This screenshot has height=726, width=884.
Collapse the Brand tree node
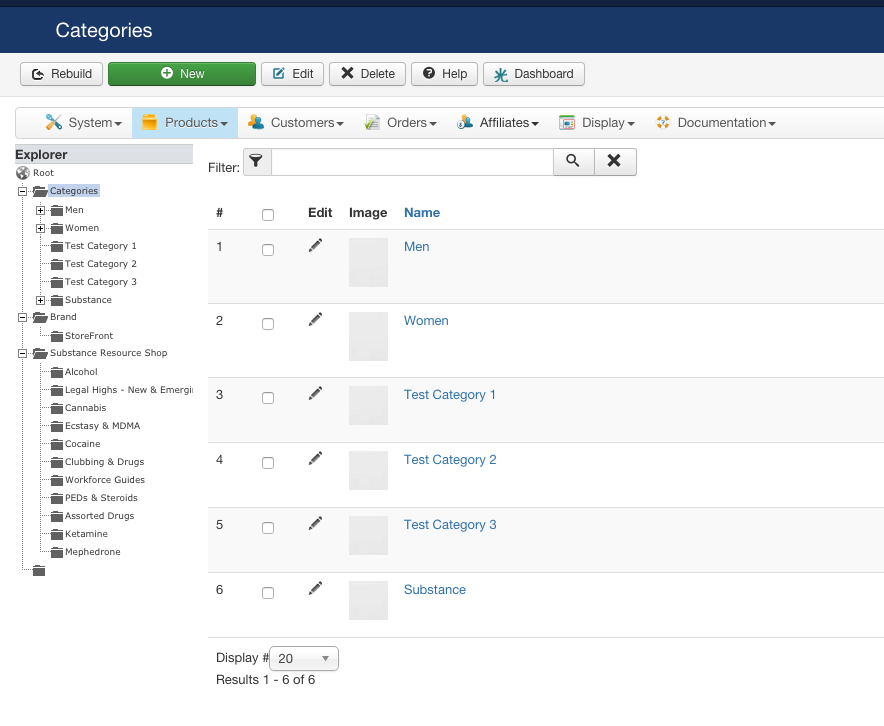[x=23, y=317]
